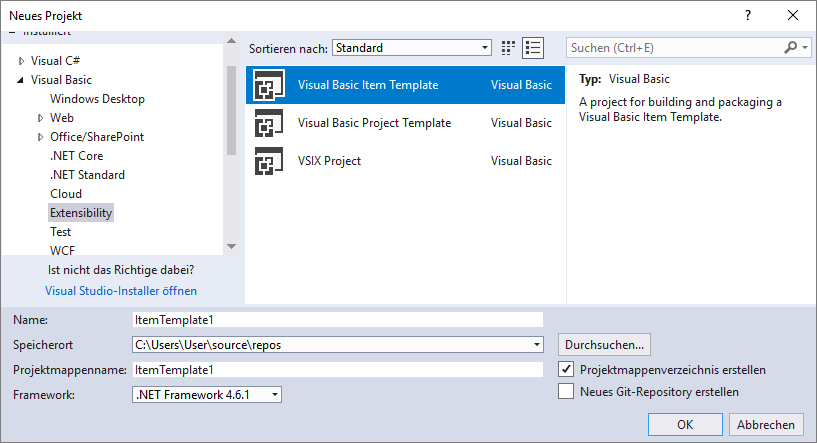Viewport: 817px width, 443px height.
Task: Click the search magnifier icon
Action: pyautogui.click(x=791, y=47)
